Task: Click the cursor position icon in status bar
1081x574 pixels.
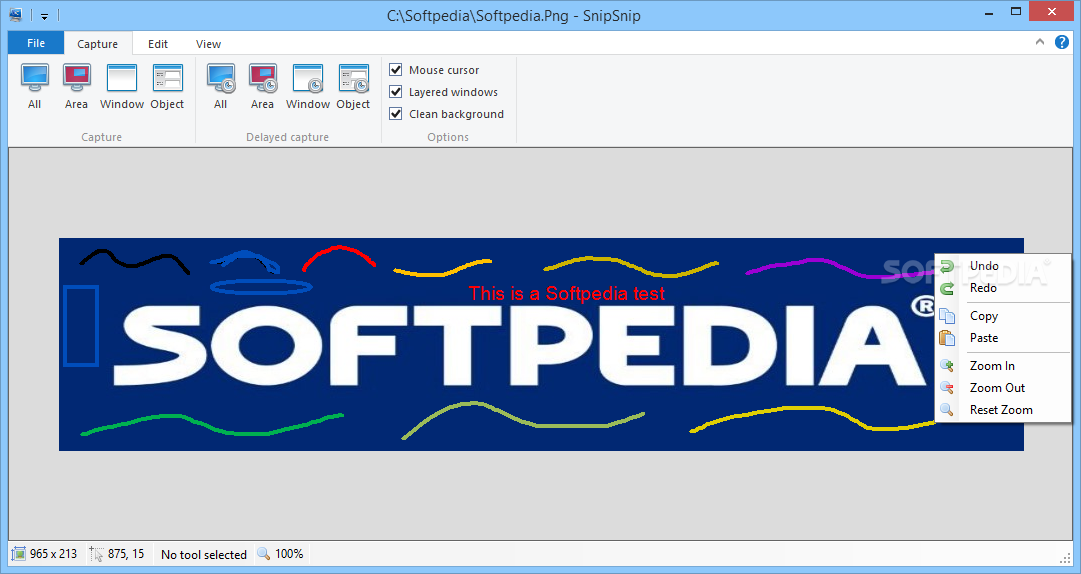Action: (97, 554)
